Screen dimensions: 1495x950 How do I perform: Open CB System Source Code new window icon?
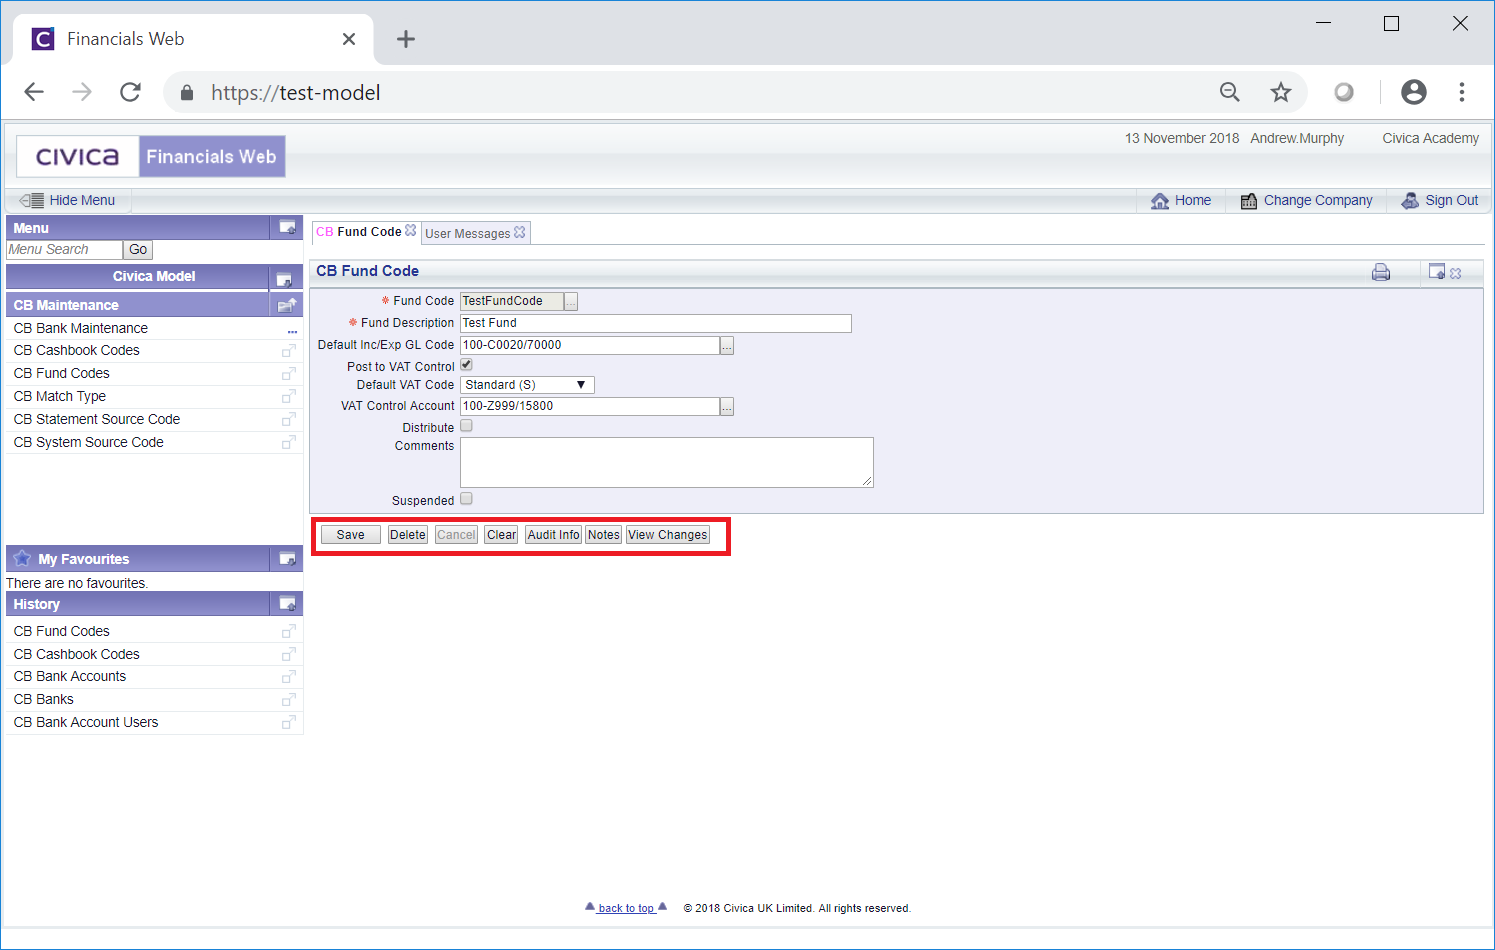pos(288,443)
